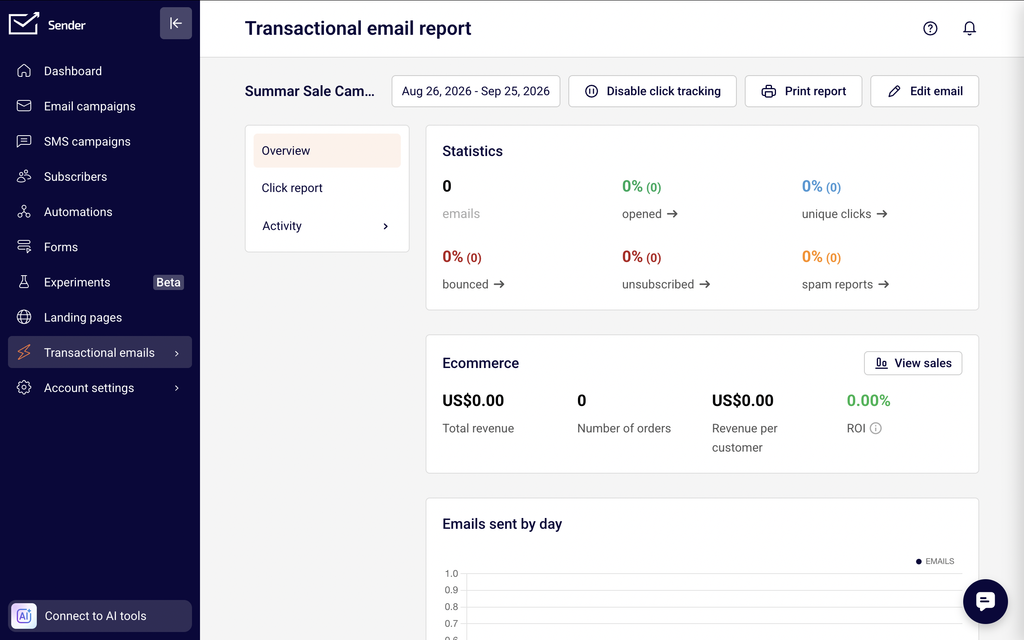Open Automations page
Viewport: 1024px width, 640px height.
100,212
